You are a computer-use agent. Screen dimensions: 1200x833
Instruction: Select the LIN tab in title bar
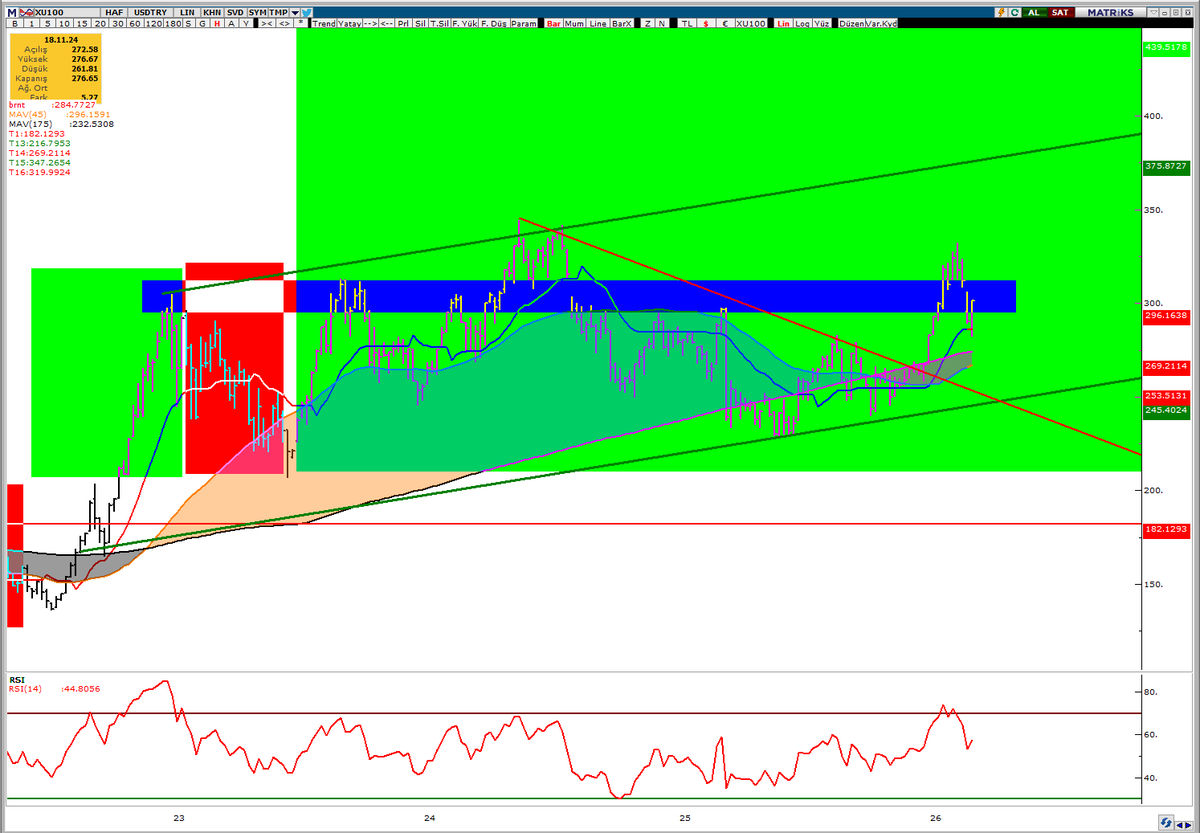187,12
